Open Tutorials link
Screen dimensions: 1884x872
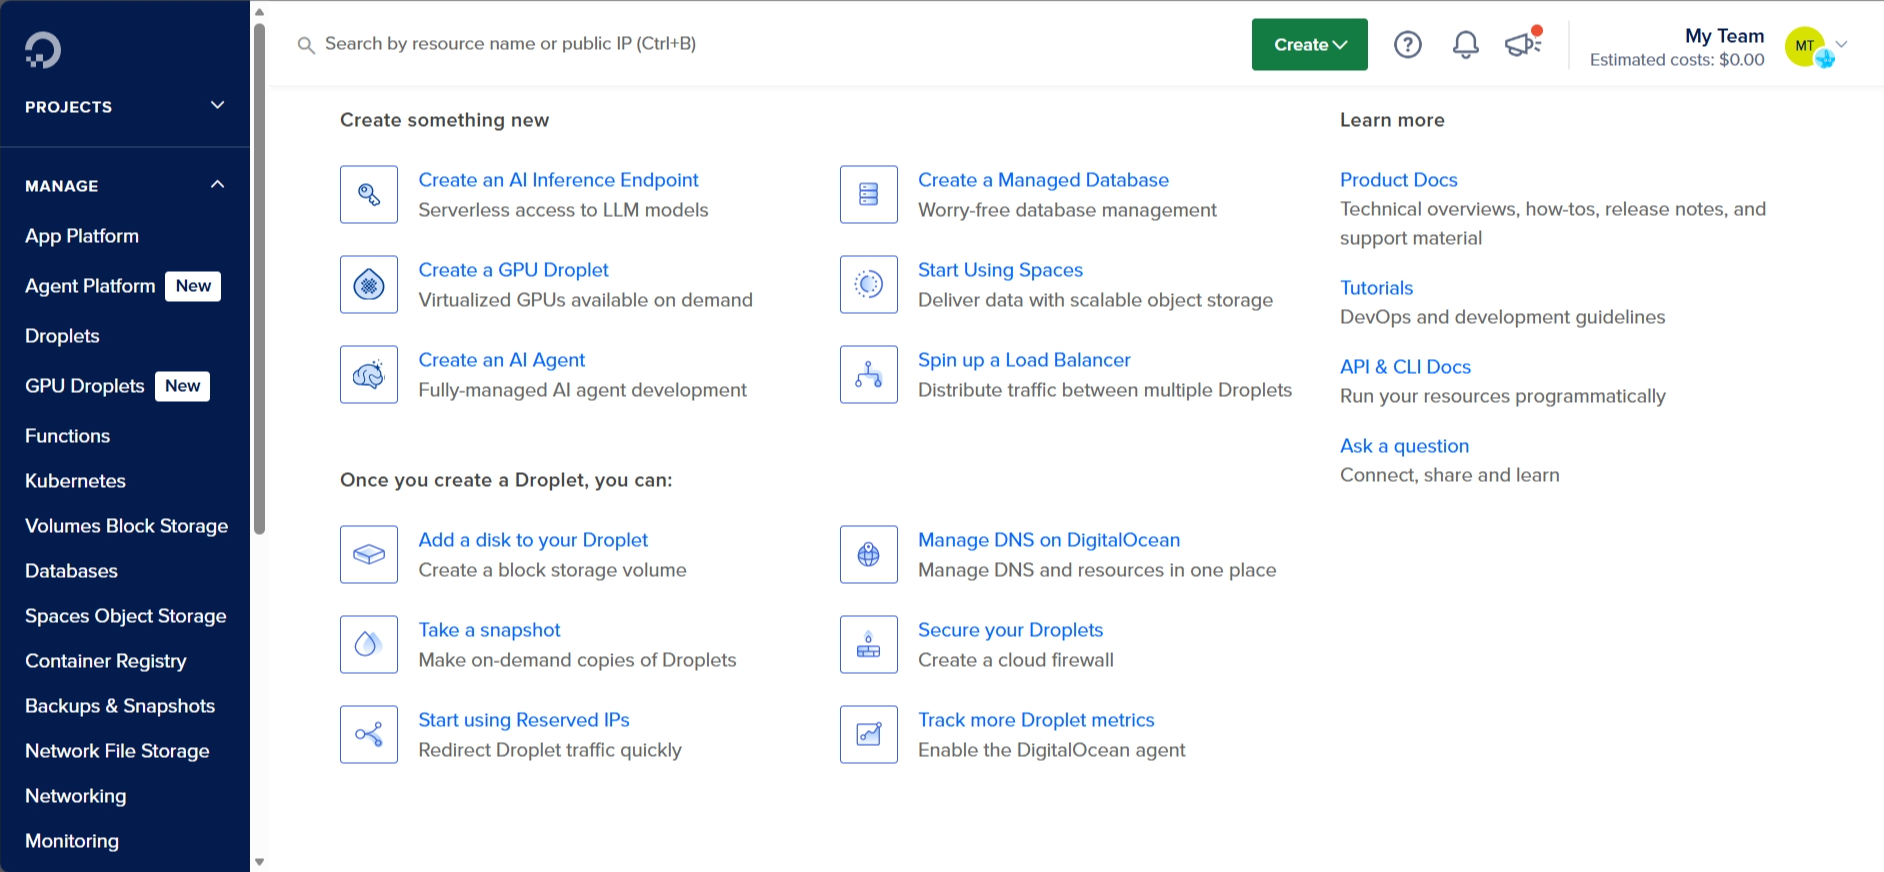pos(1376,288)
